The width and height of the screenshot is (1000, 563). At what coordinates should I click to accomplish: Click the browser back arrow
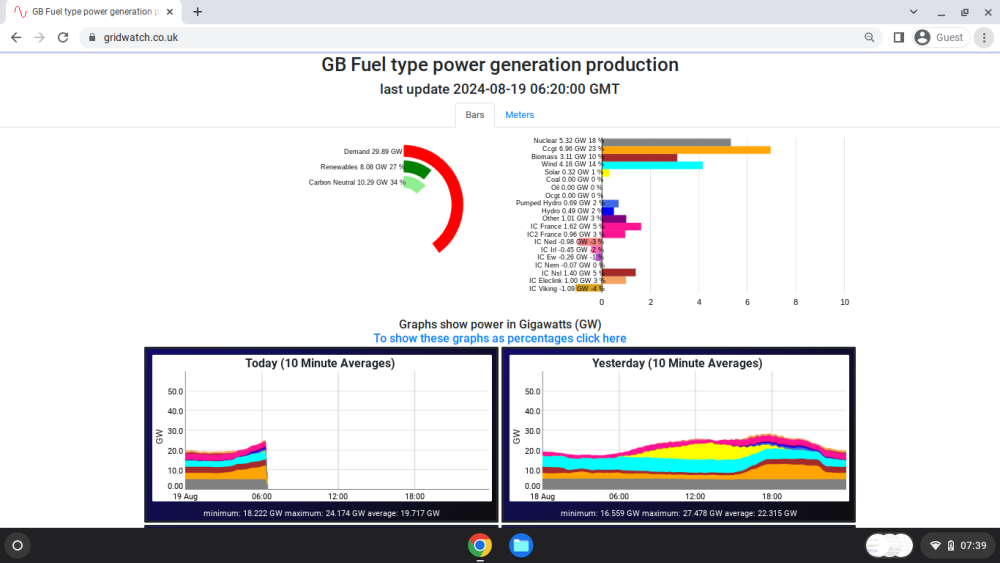point(16,38)
